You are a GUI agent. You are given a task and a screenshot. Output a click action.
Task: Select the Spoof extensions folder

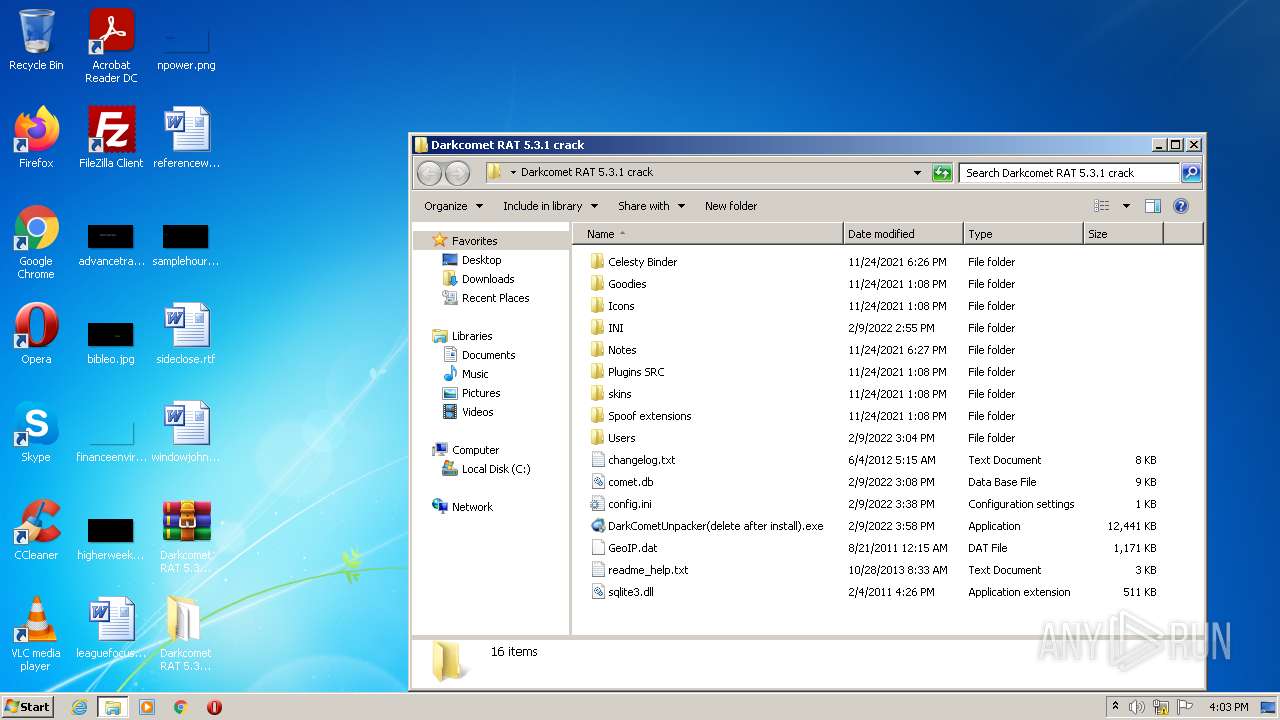coord(649,416)
